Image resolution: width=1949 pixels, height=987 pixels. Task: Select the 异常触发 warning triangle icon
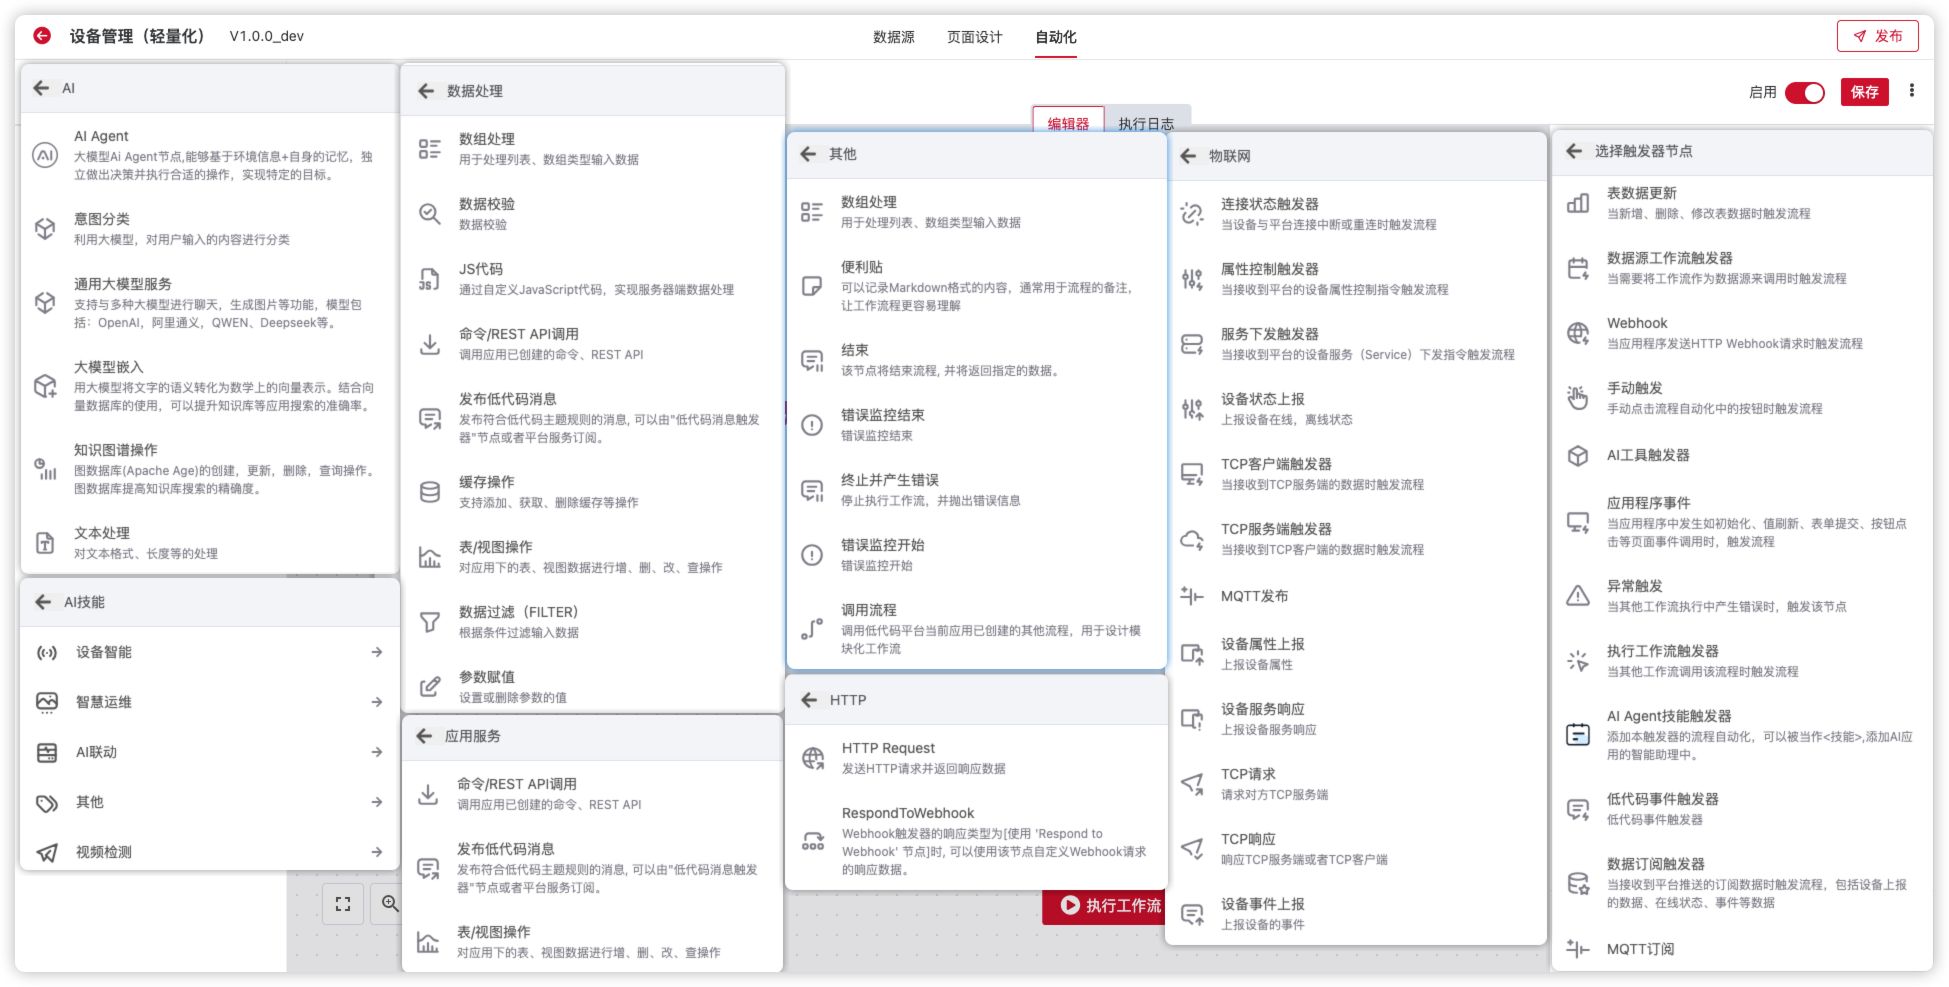pyautogui.click(x=1577, y=596)
